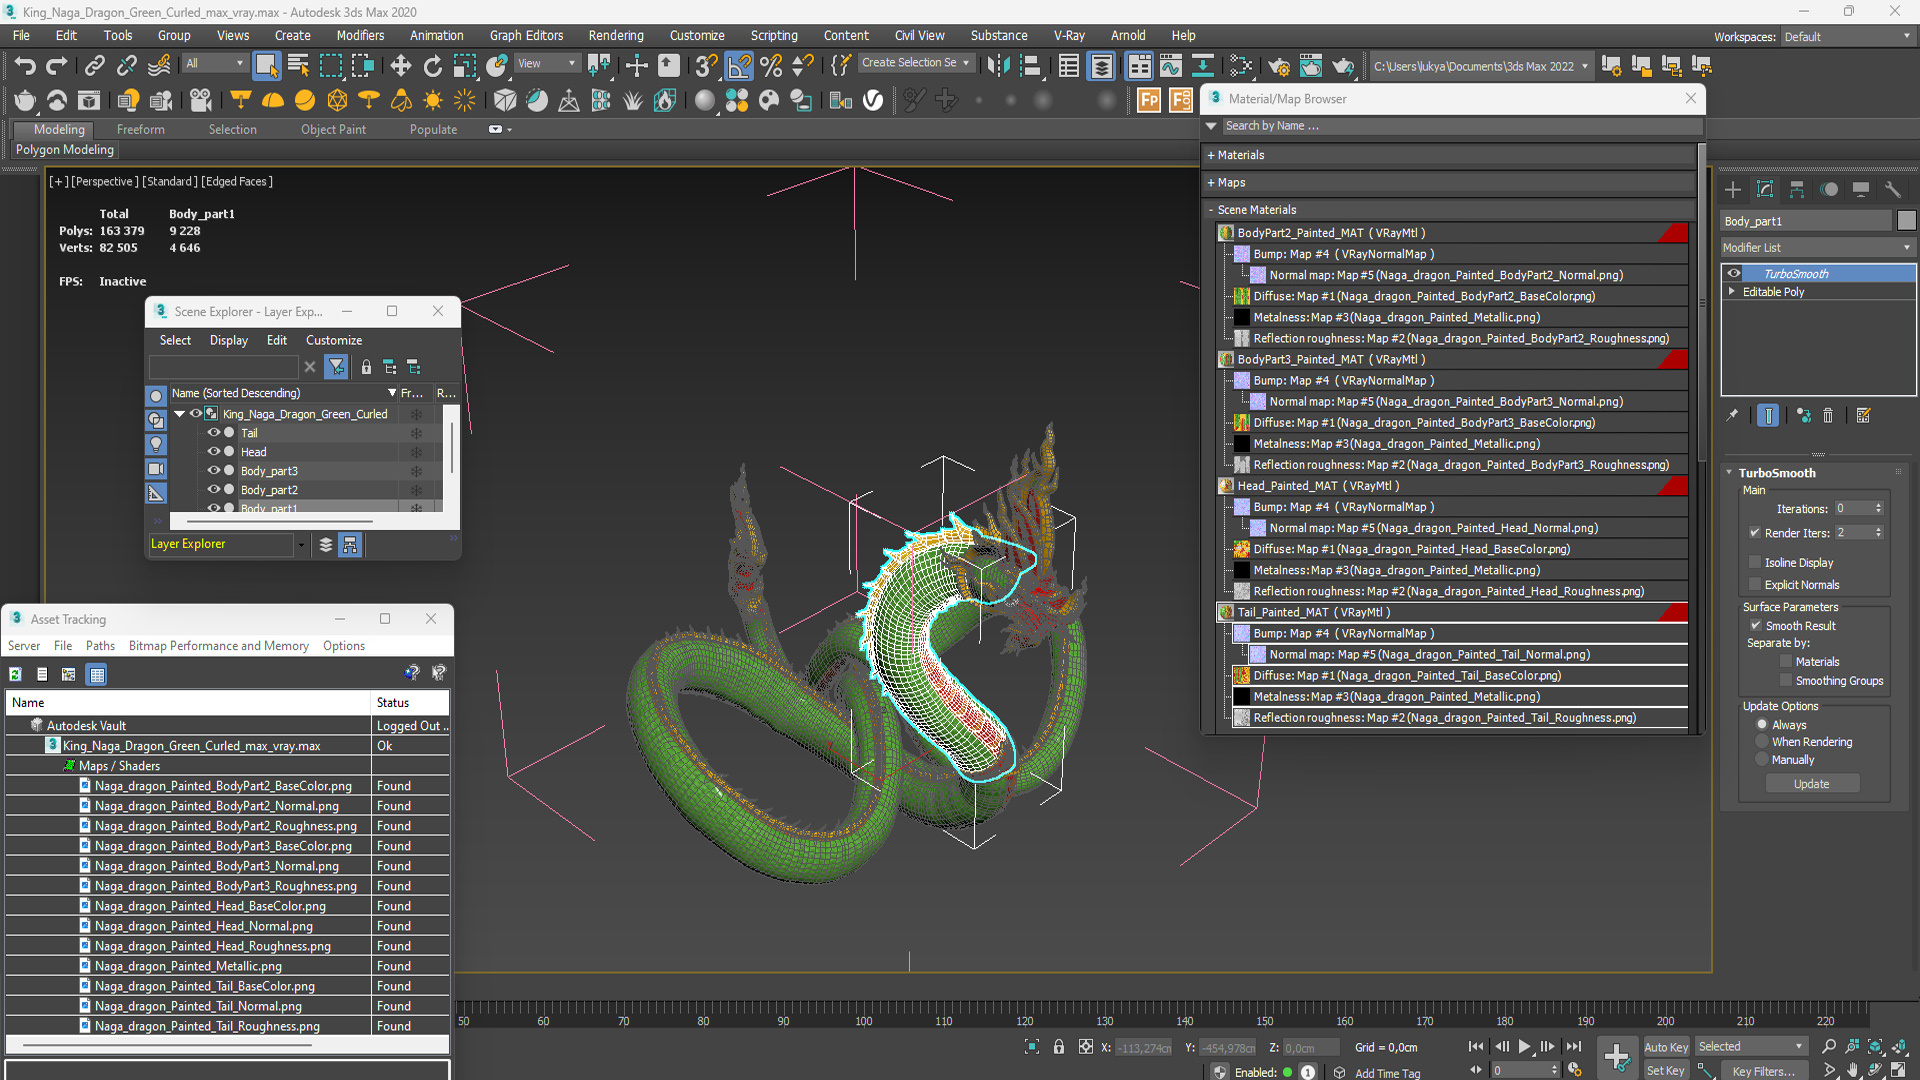
Task: Switch to the Freeform ribbon tab
Action: click(140, 129)
